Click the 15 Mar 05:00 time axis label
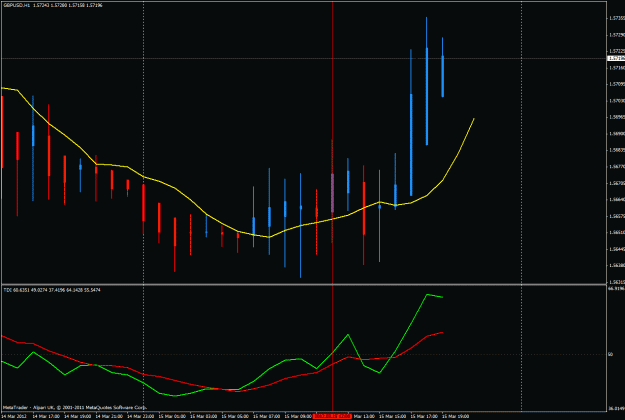This screenshot has height=420, width=625. pos(235,416)
